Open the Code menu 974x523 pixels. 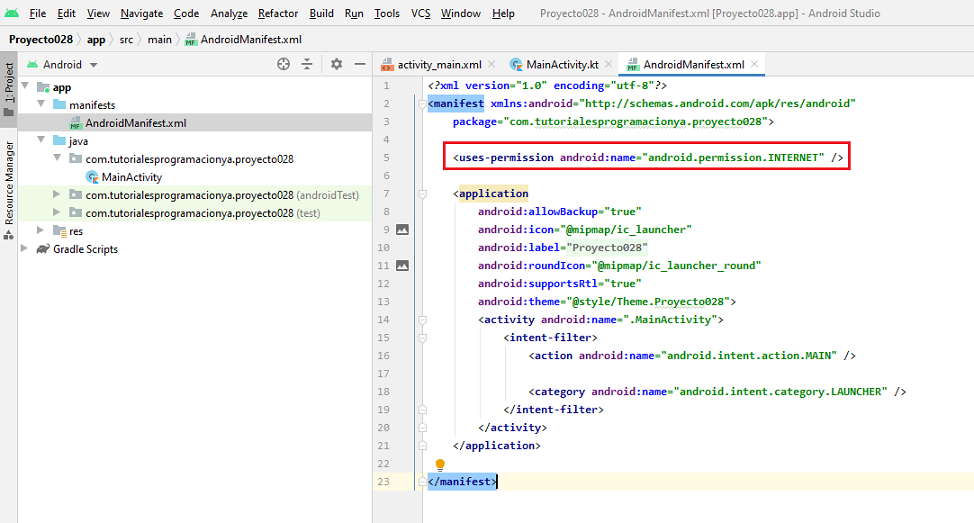186,13
